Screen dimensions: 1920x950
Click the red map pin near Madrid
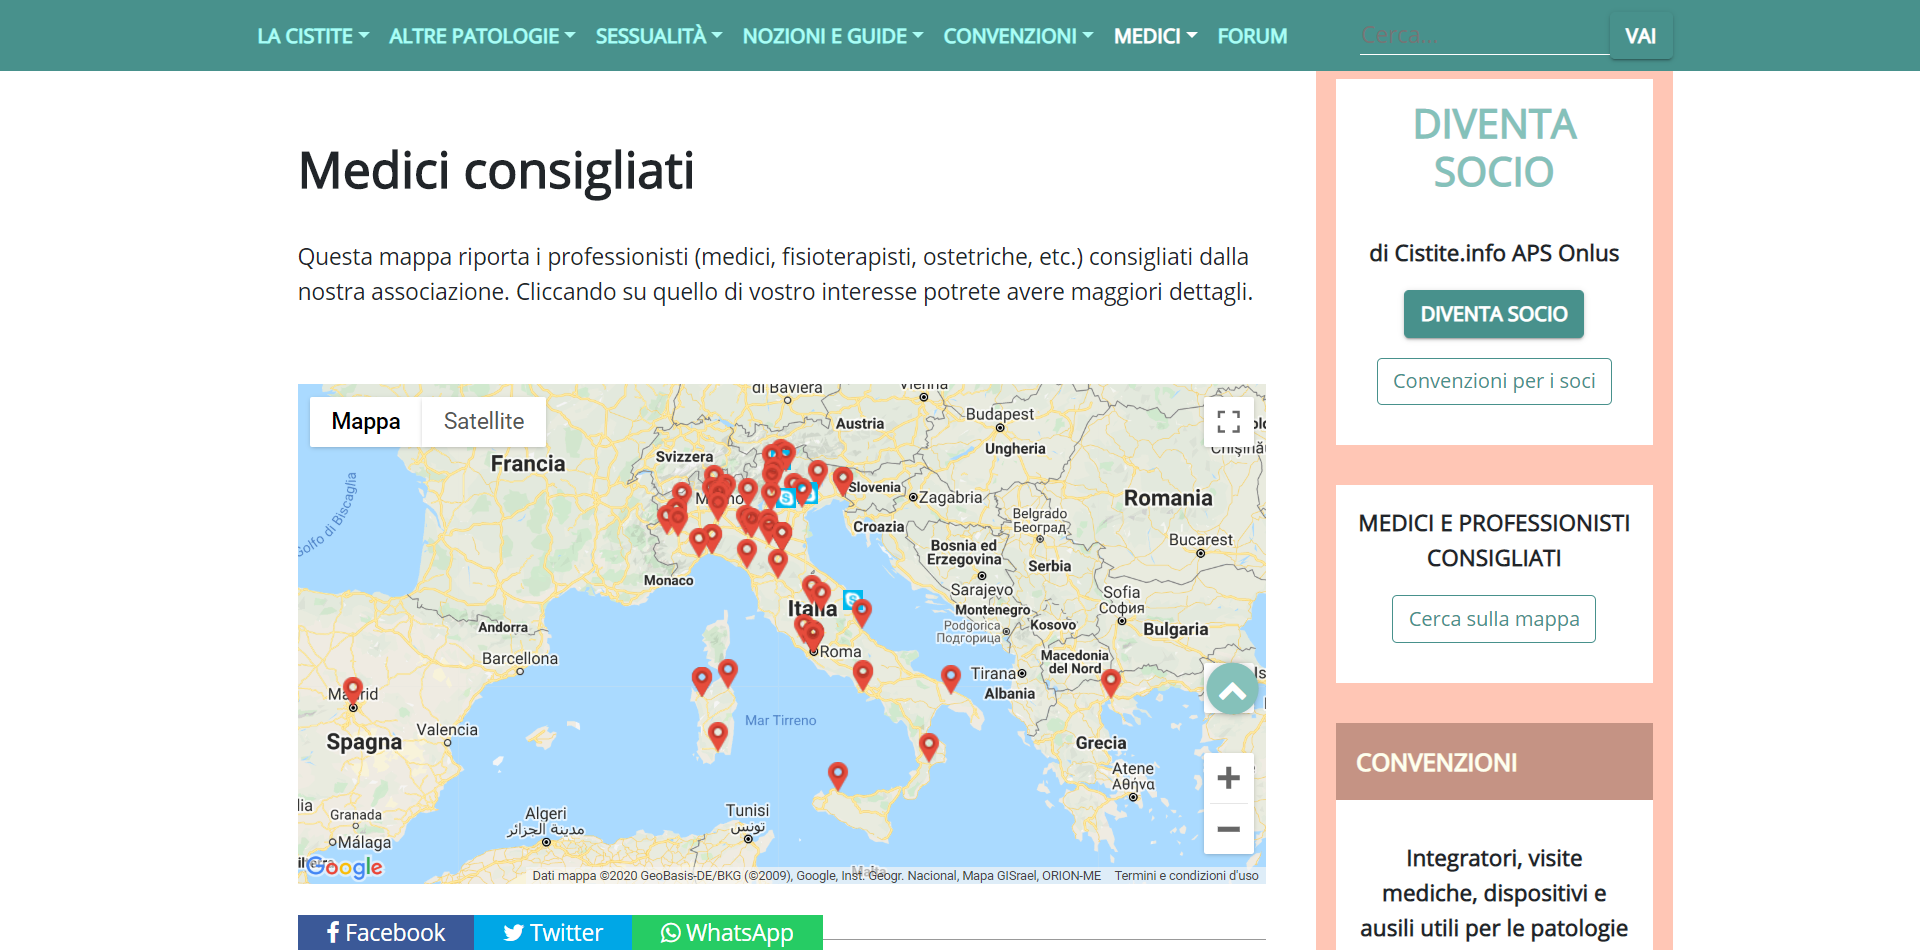(x=352, y=688)
